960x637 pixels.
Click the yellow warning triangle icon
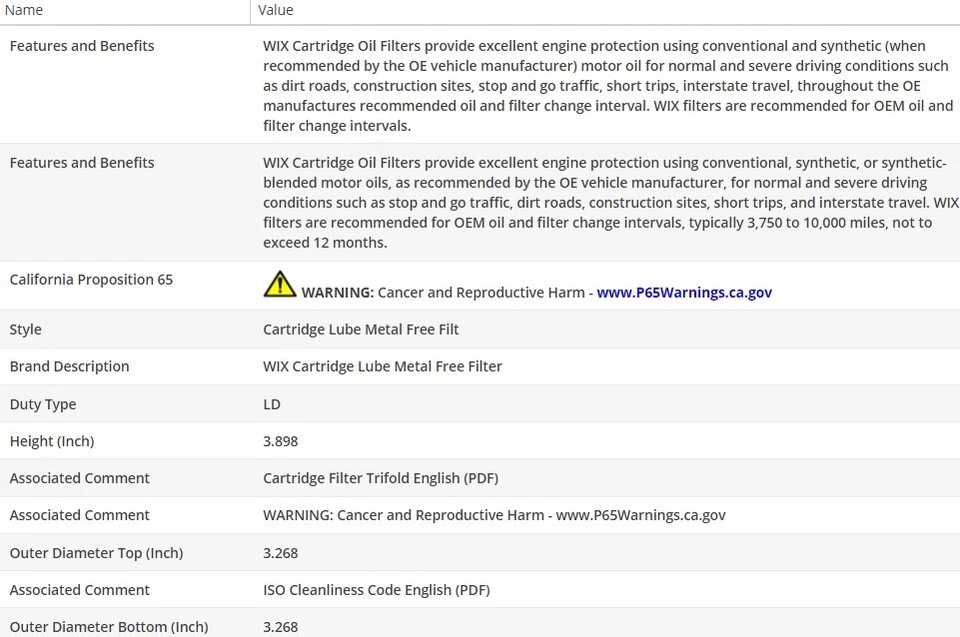click(280, 285)
